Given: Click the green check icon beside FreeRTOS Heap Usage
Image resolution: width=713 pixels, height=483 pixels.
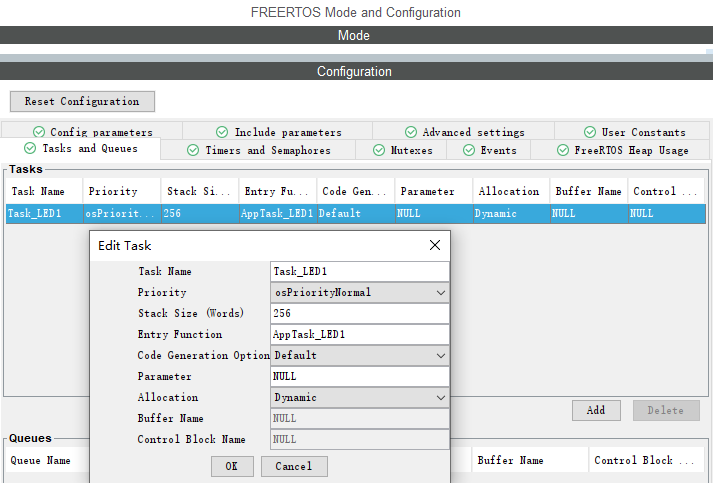Looking at the screenshot, I should coord(562,150).
